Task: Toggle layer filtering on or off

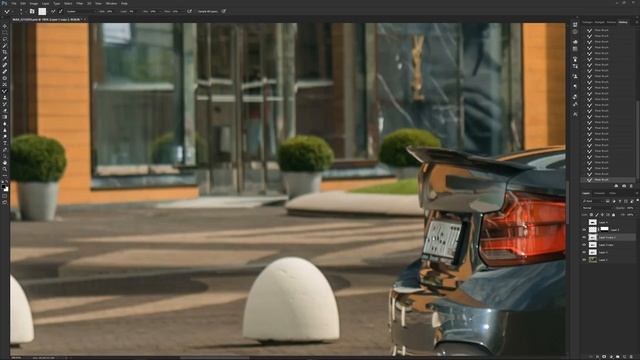Action: click(x=638, y=200)
